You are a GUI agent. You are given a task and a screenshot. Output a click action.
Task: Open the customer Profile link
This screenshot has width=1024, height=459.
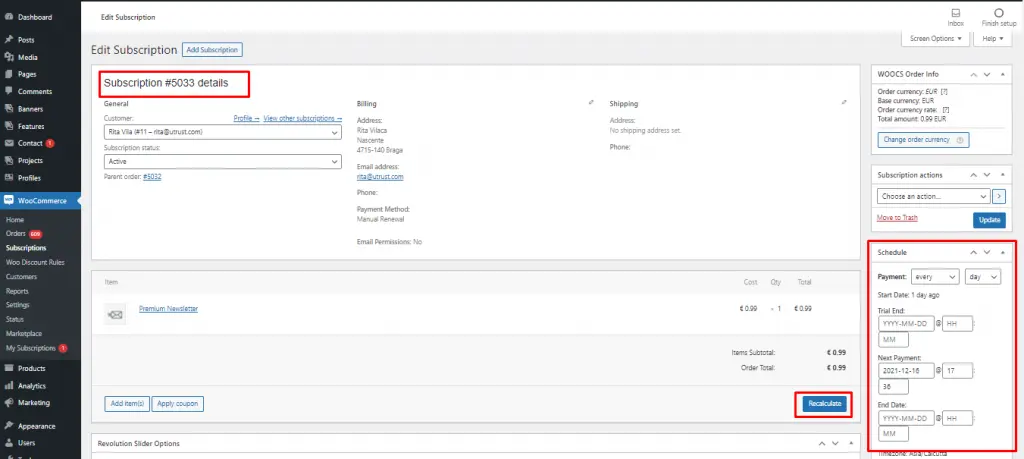pos(246,118)
